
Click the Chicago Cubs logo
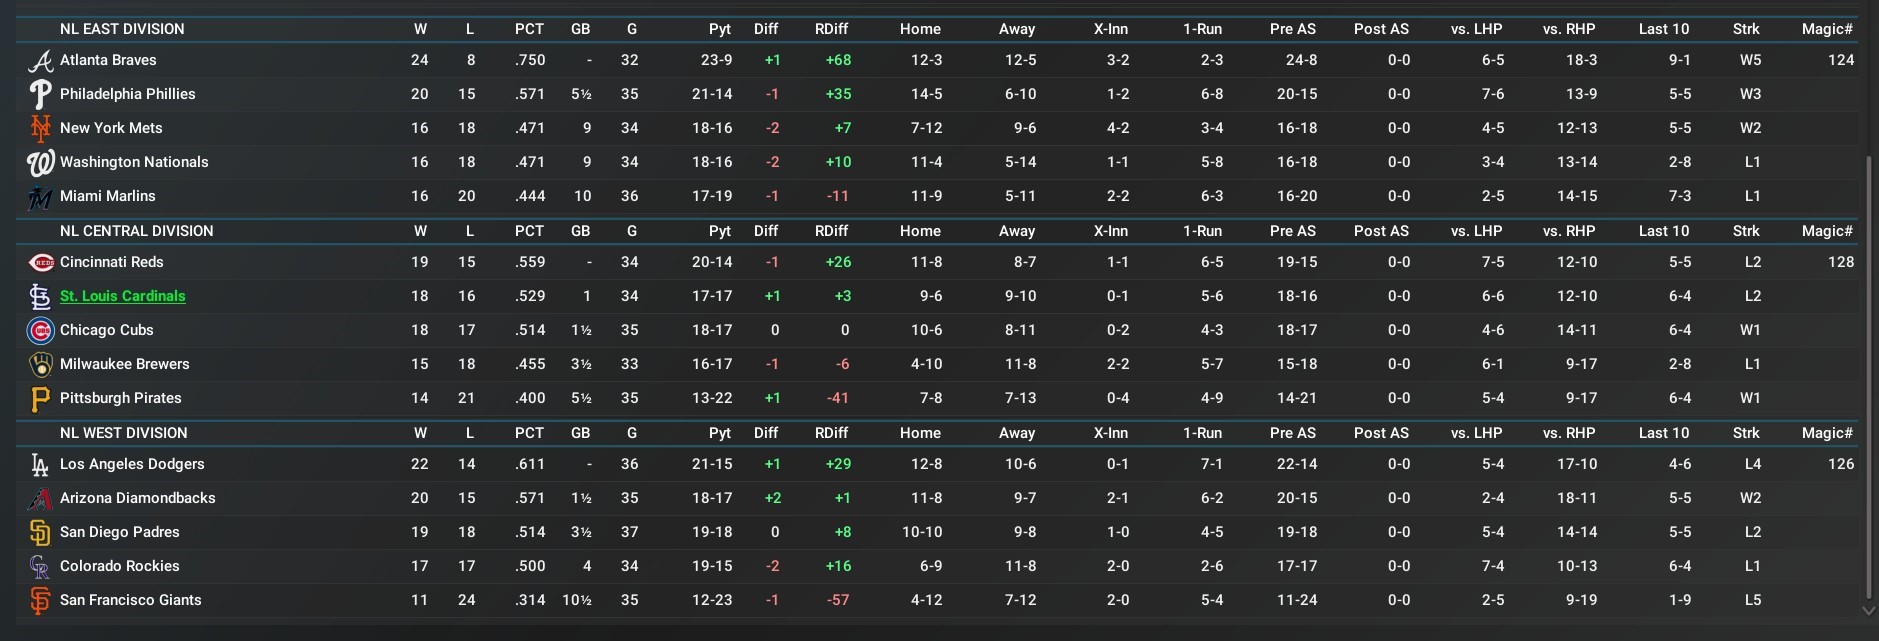(40, 331)
